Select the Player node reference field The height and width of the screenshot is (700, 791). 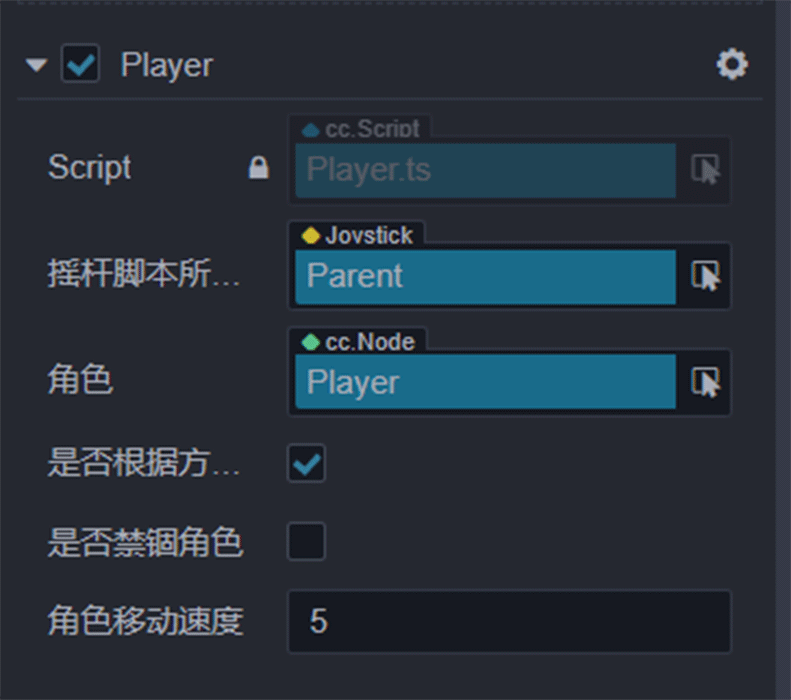tap(485, 382)
